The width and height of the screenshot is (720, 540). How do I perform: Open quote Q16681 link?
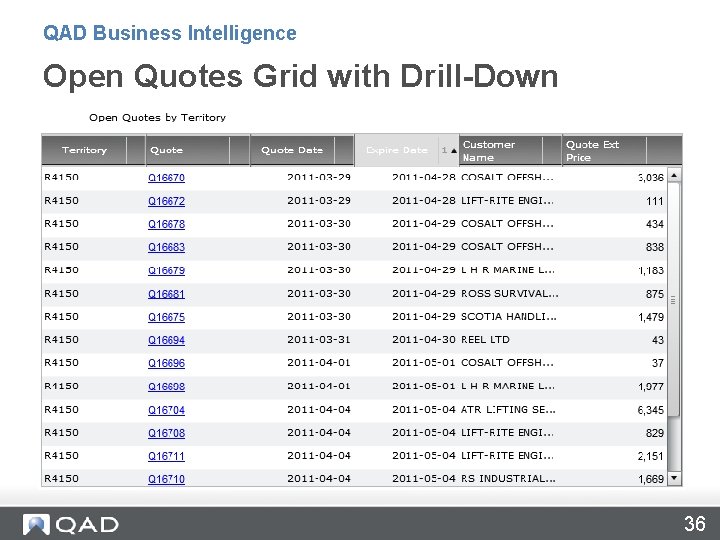point(166,294)
